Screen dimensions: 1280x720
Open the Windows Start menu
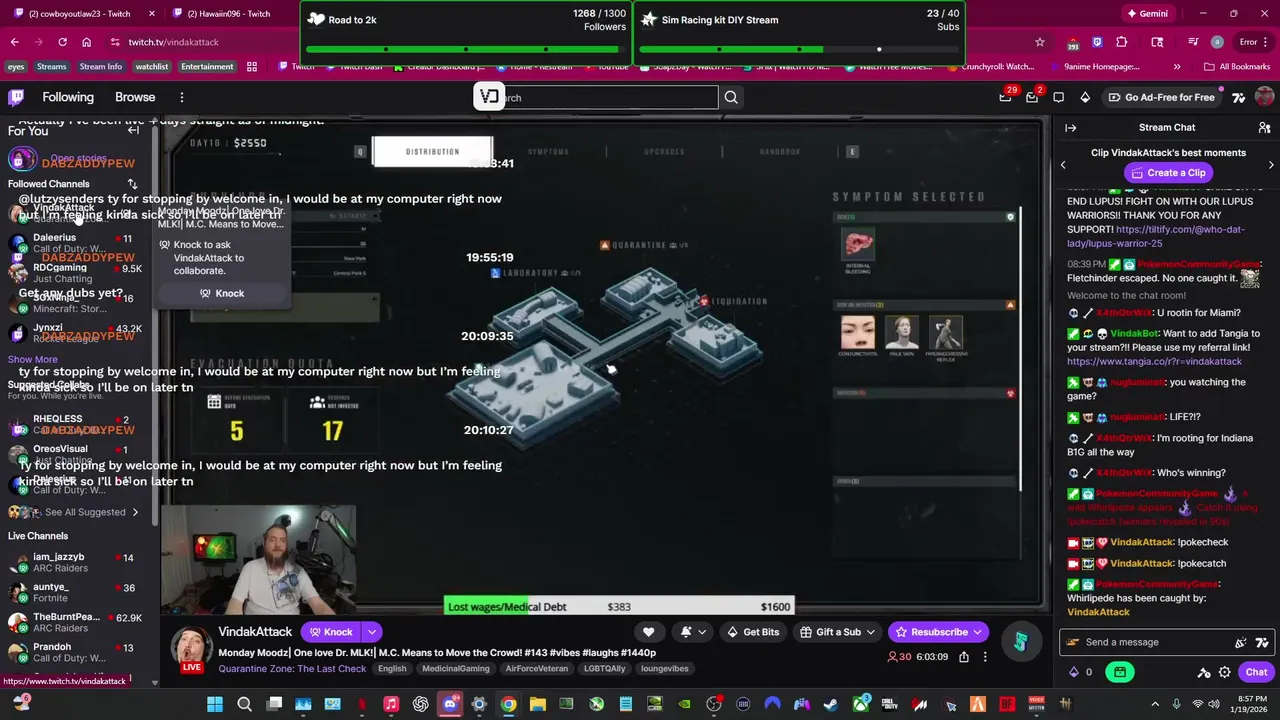point(215,705)
